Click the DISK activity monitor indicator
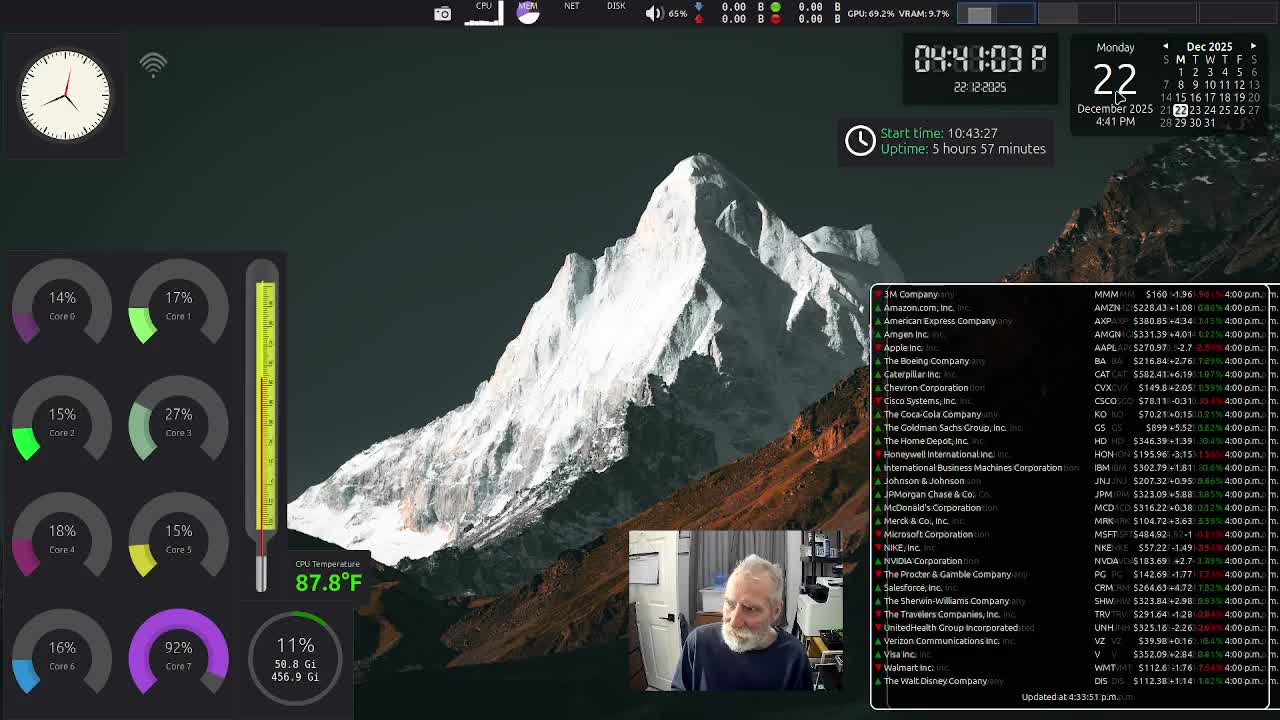 click(616, 10)
